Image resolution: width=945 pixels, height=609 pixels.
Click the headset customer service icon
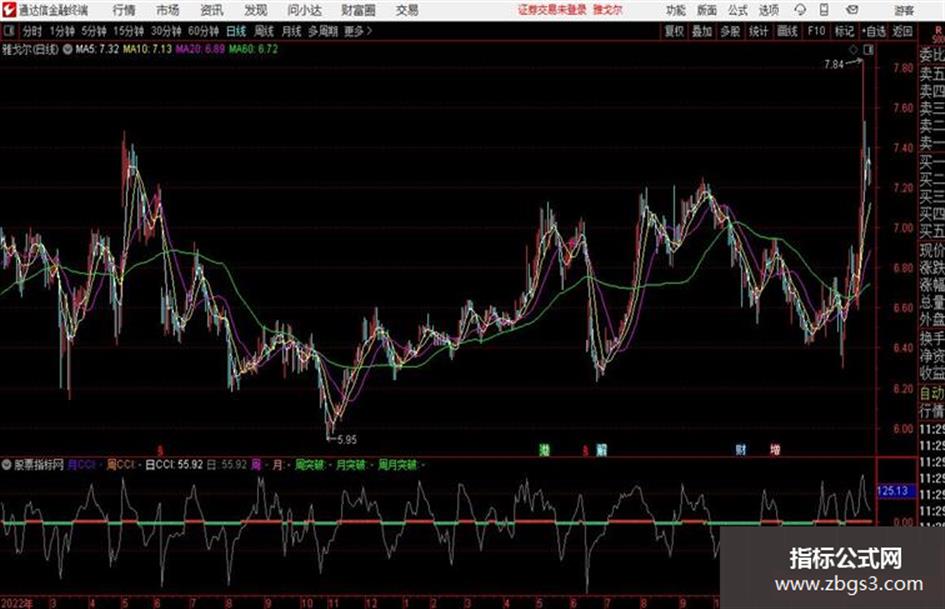800,10
